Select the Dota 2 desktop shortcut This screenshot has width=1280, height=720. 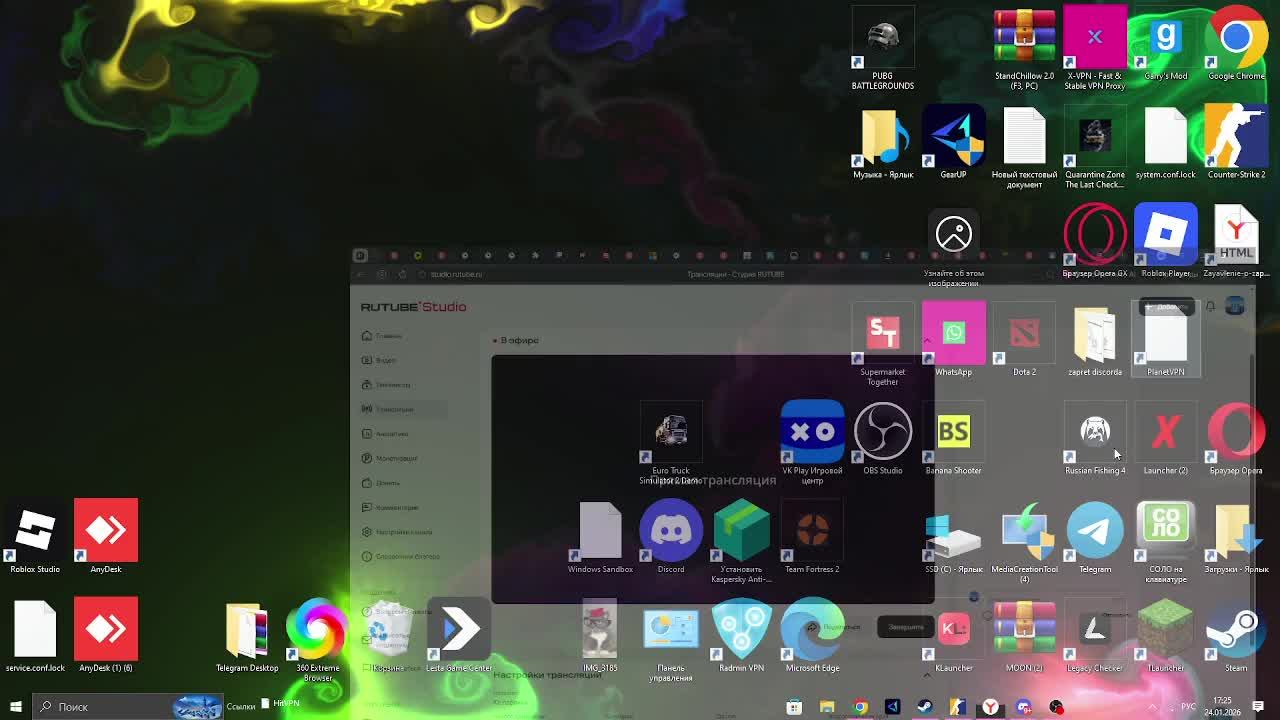[x=1024, y=333]
